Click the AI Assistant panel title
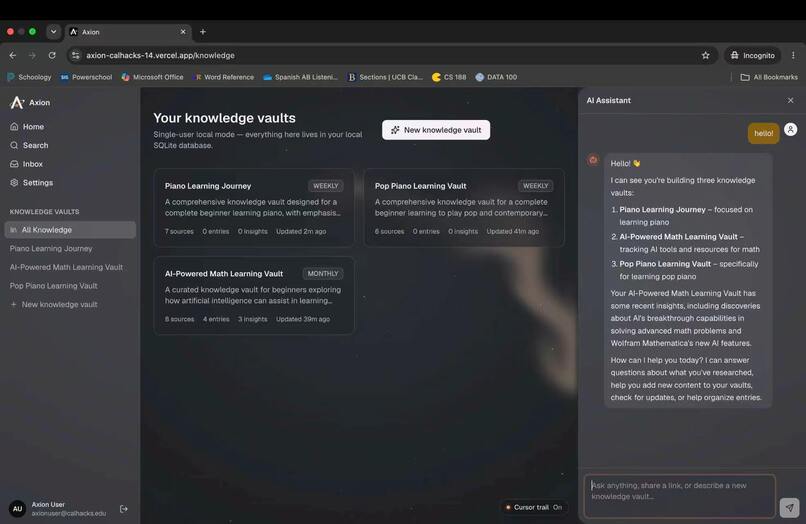The width and height of the screenshot is (806, 524). click(x=609, y=100)
